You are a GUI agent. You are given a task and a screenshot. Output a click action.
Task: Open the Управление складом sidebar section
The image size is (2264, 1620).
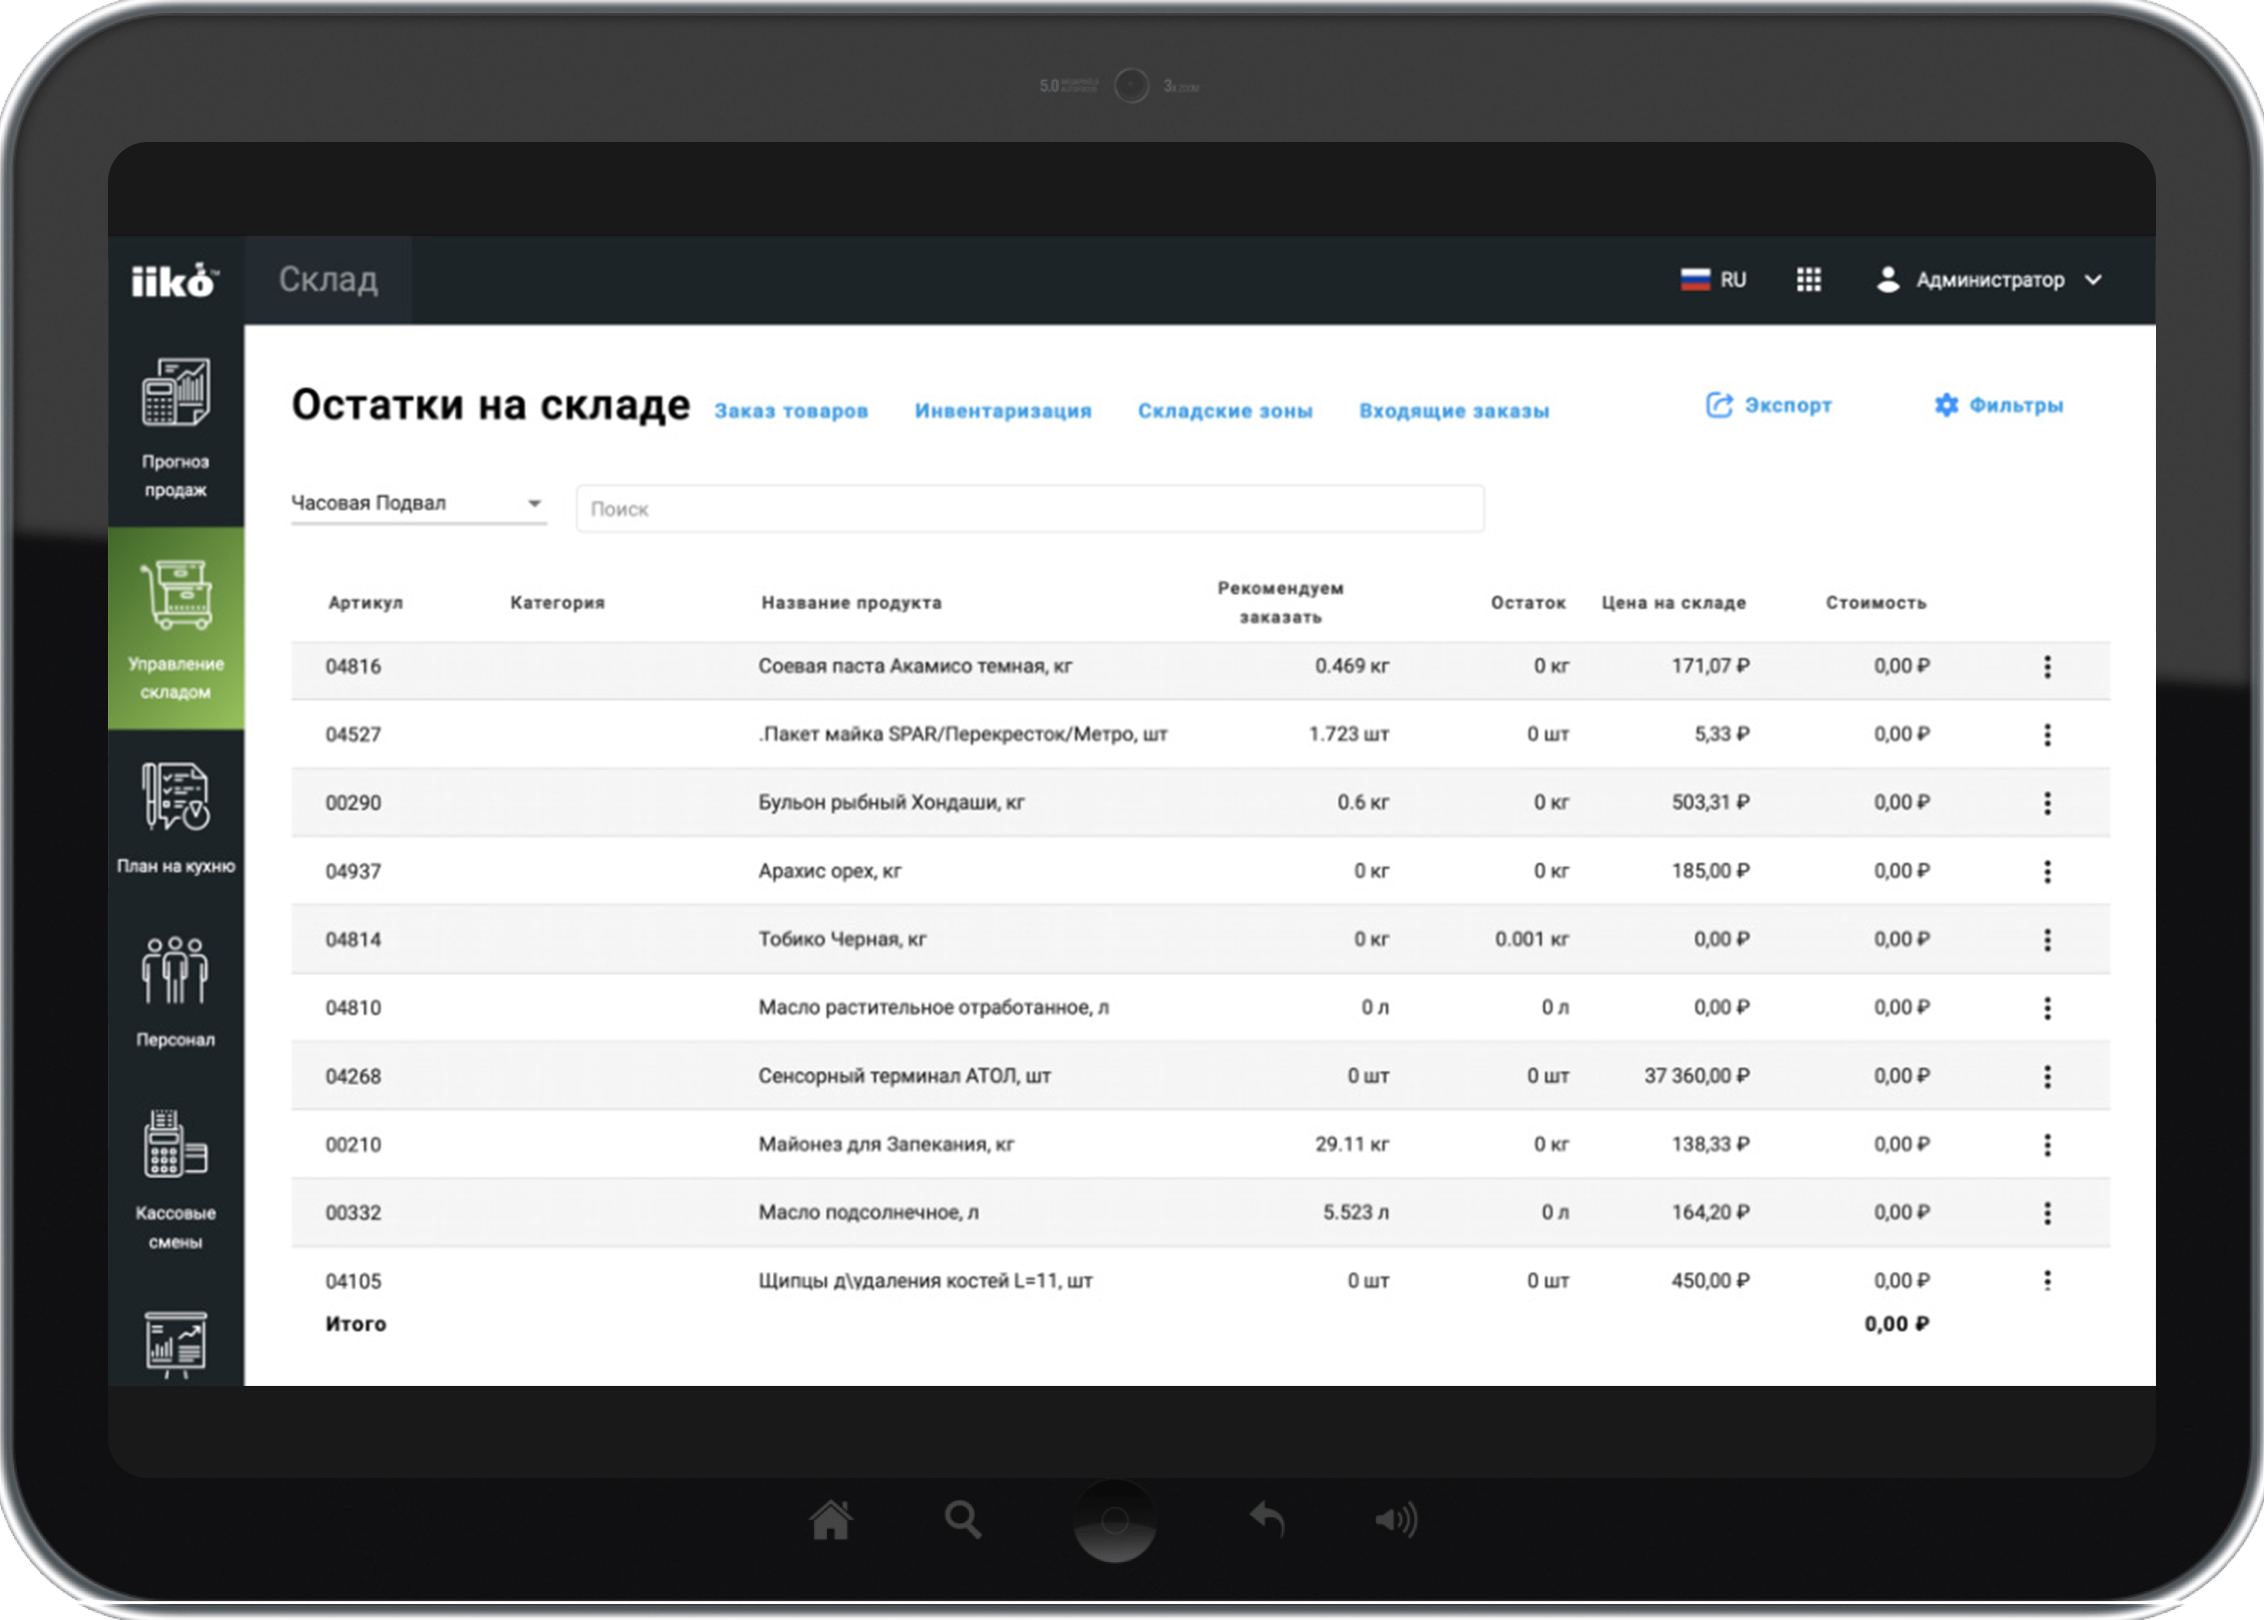click(x=176, y=628)
